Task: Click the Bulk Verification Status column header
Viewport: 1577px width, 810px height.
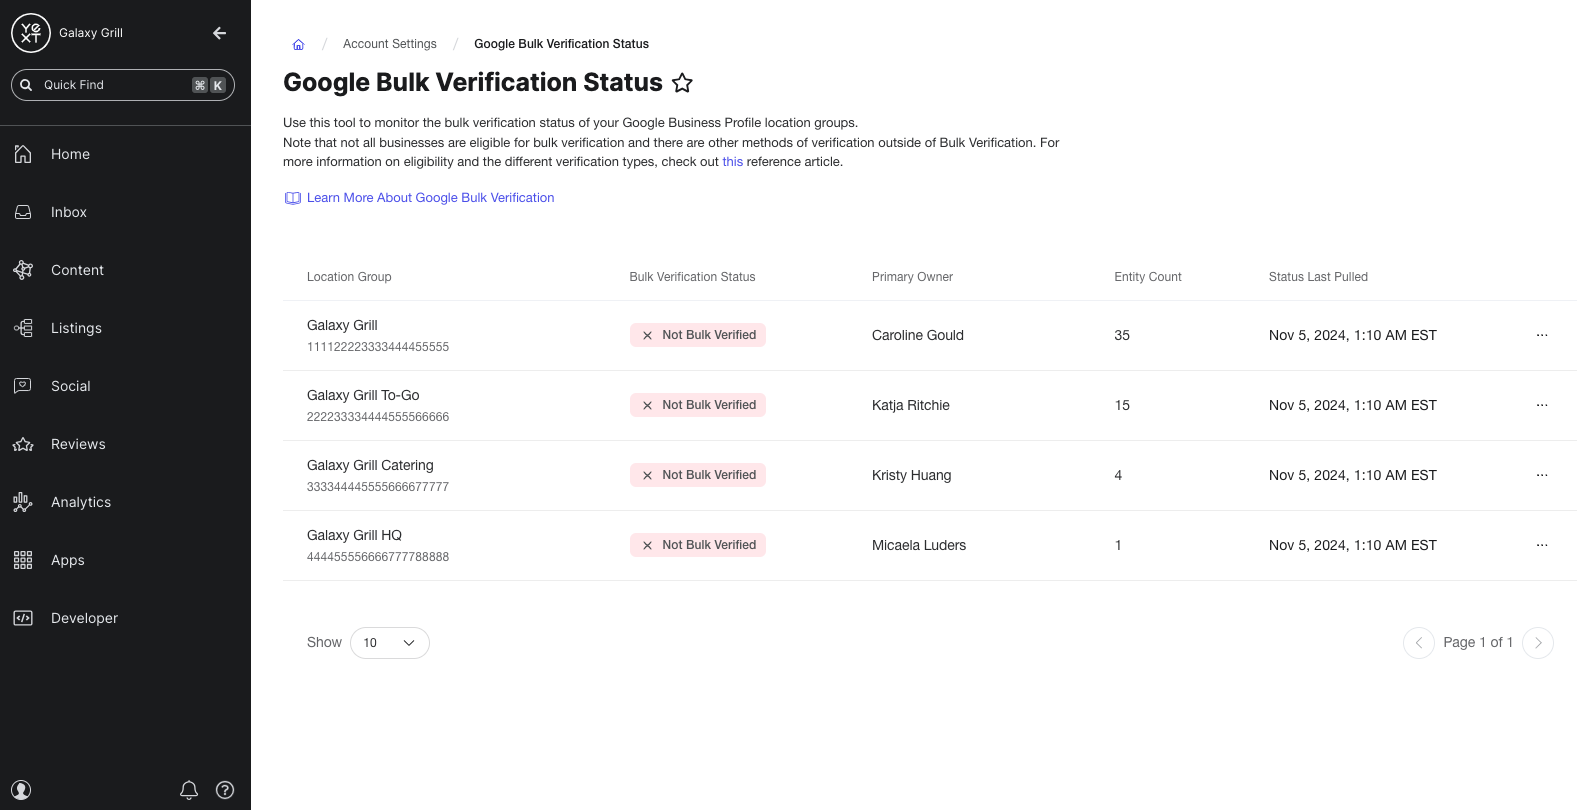Action: (x=692, y=277)
